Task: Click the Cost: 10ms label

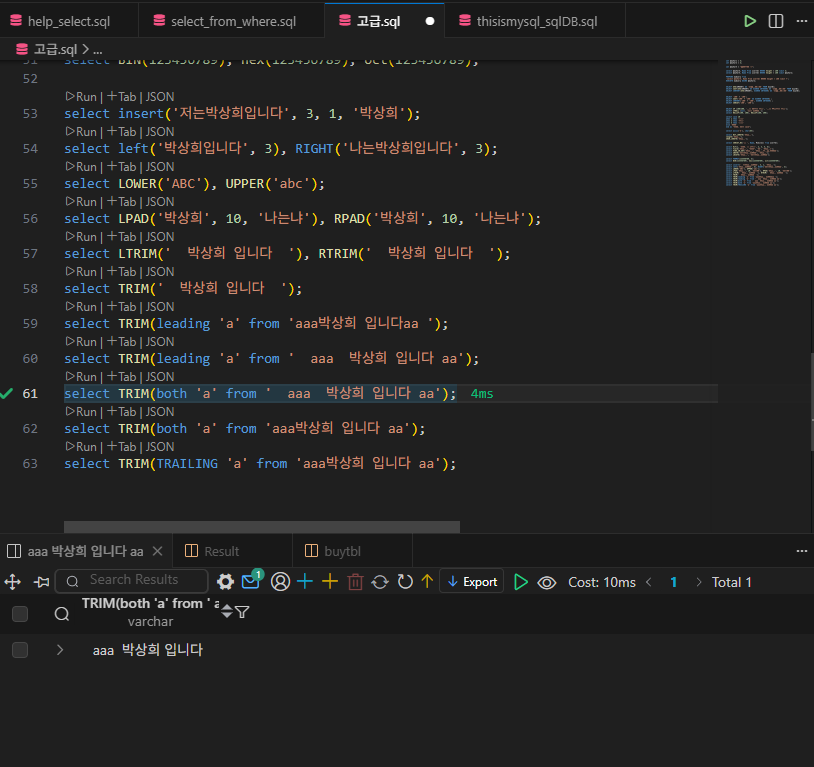Action: pos(602,582)
